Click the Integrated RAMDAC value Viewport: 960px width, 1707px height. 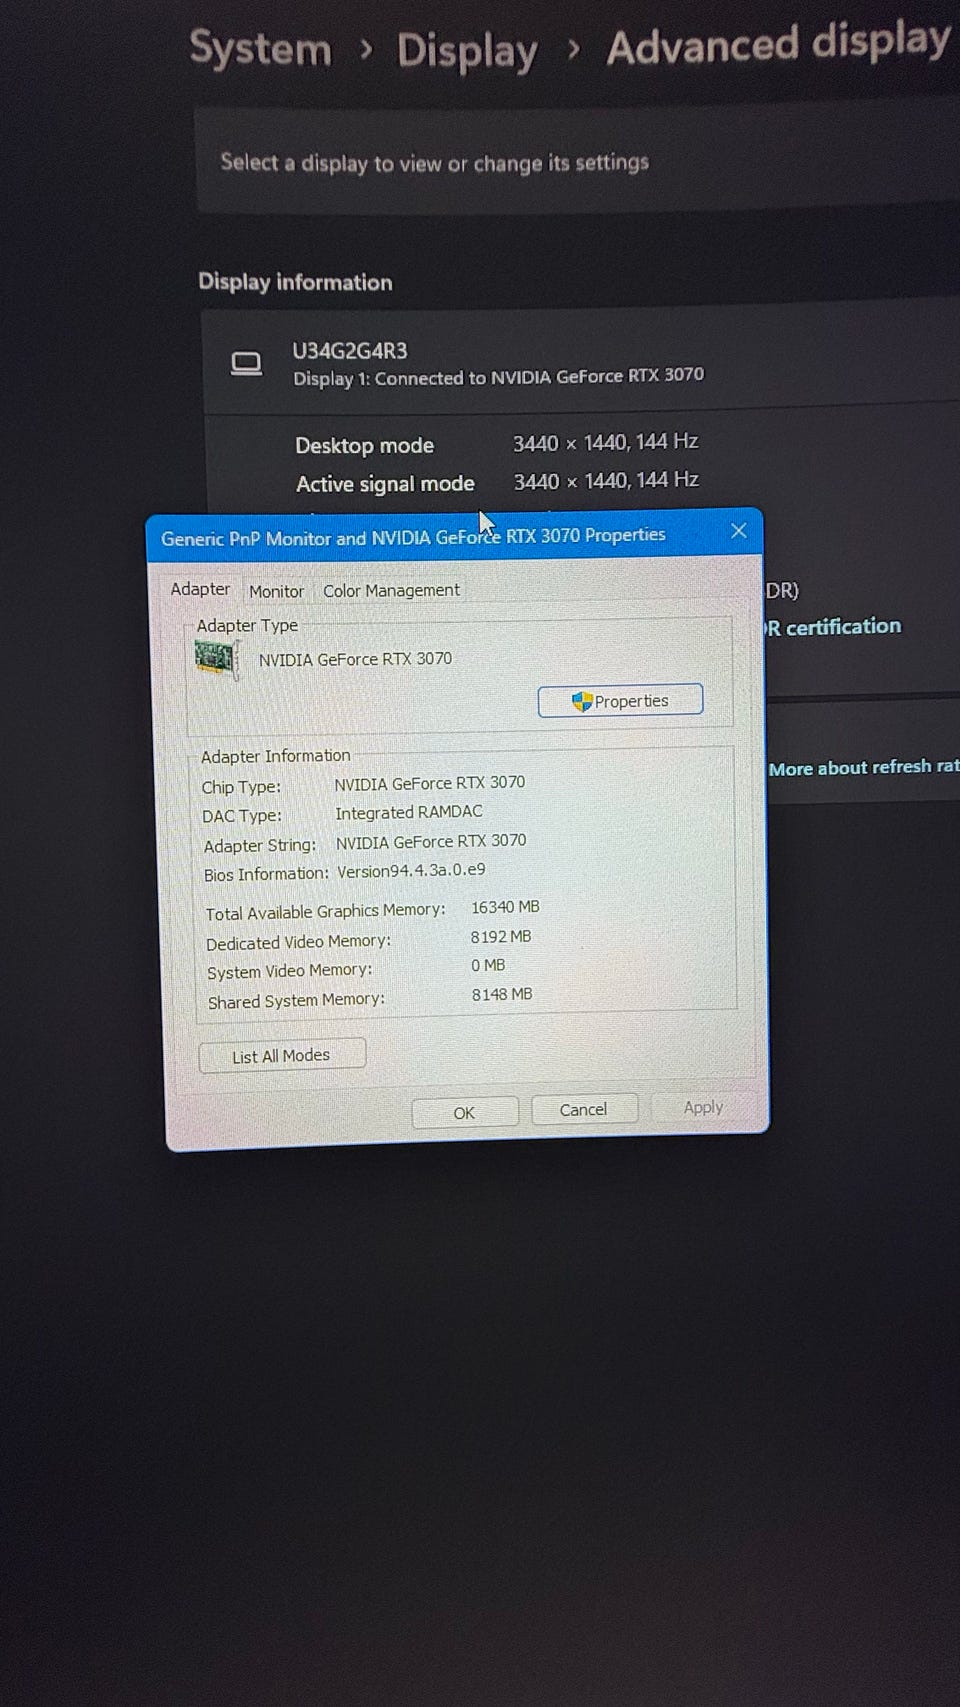(408, 813)
